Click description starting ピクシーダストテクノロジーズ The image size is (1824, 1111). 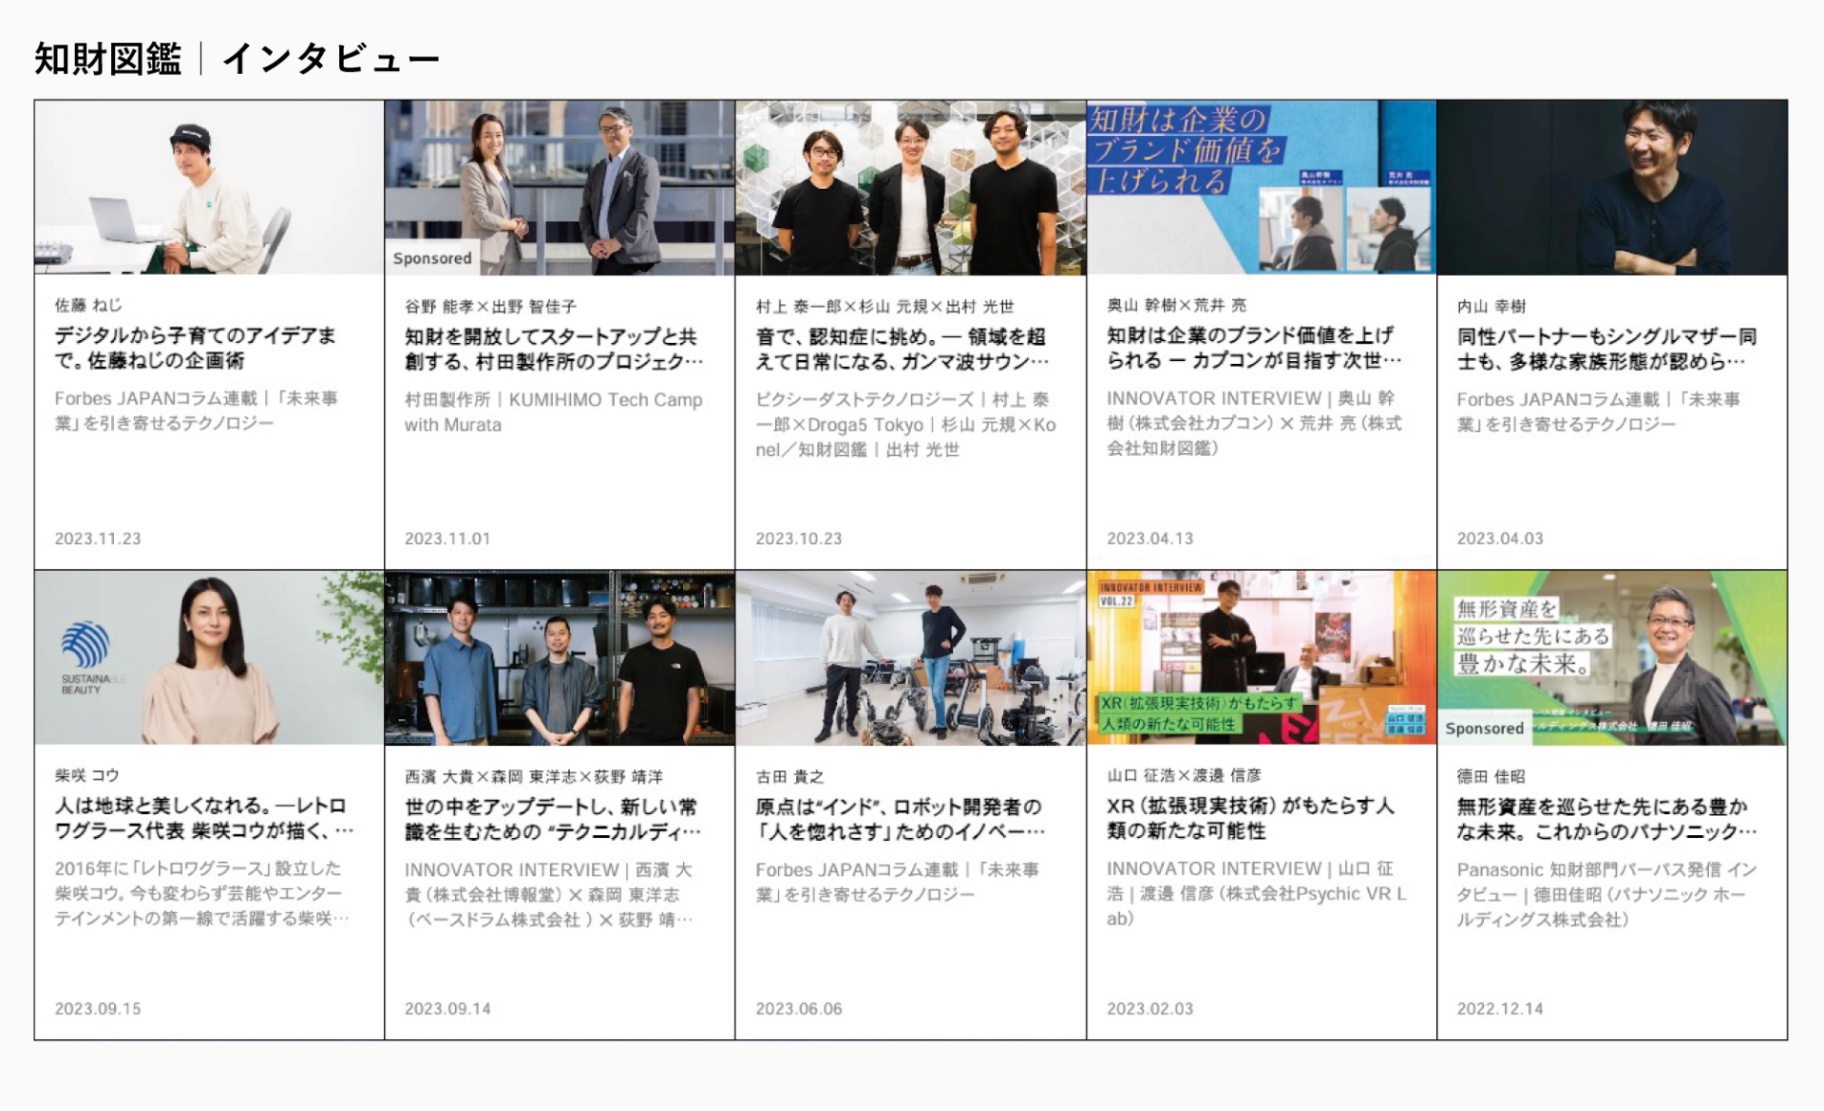(x=906, y=424)
